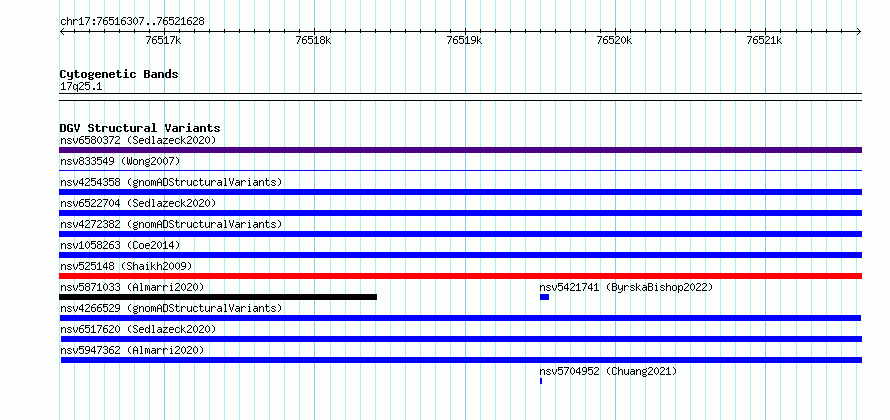Click the 76517k ruler tick label
Viewport: 890px width, 420px height.
(x=163, y=40)
